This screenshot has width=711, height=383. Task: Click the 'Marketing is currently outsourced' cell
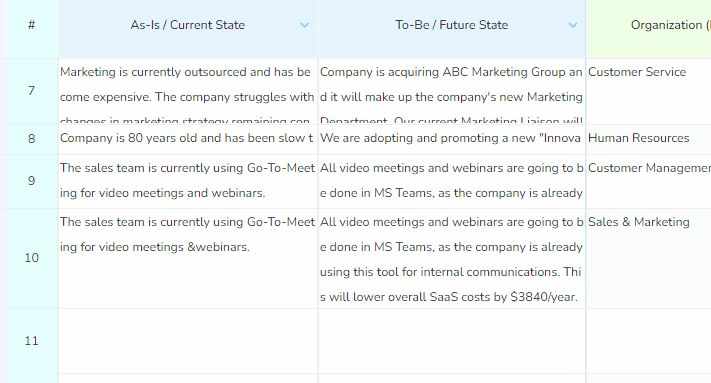[x=188, y=91]
